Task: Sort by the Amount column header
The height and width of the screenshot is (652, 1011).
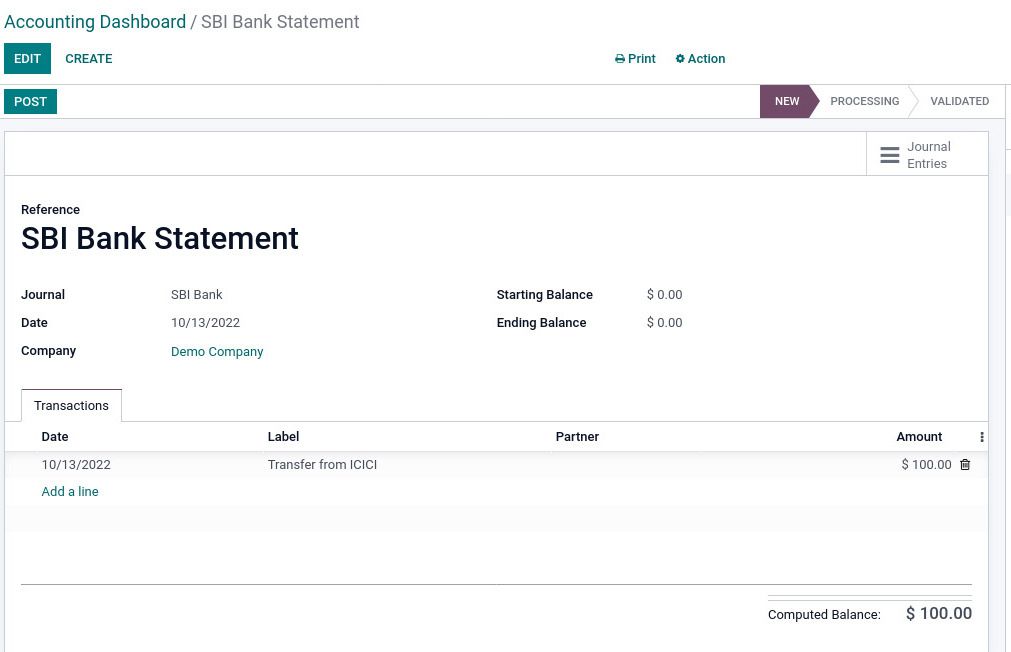Action: [918, 437]
